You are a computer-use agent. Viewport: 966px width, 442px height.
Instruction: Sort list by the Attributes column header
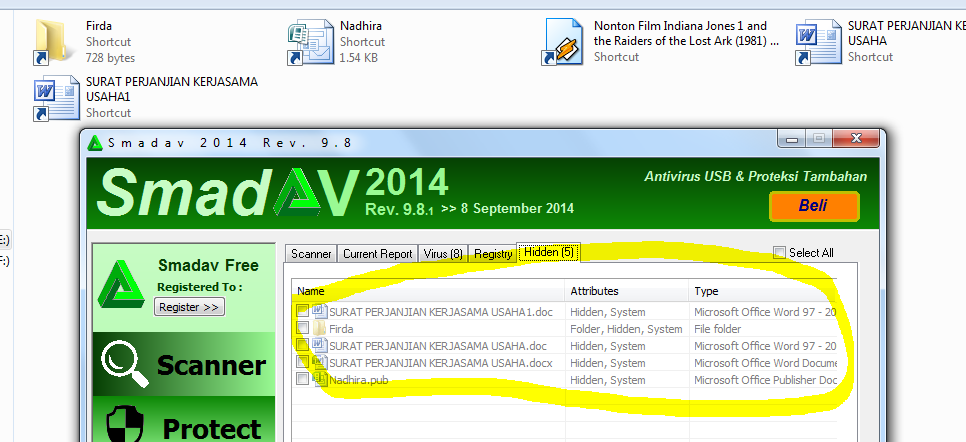[627, 291]
